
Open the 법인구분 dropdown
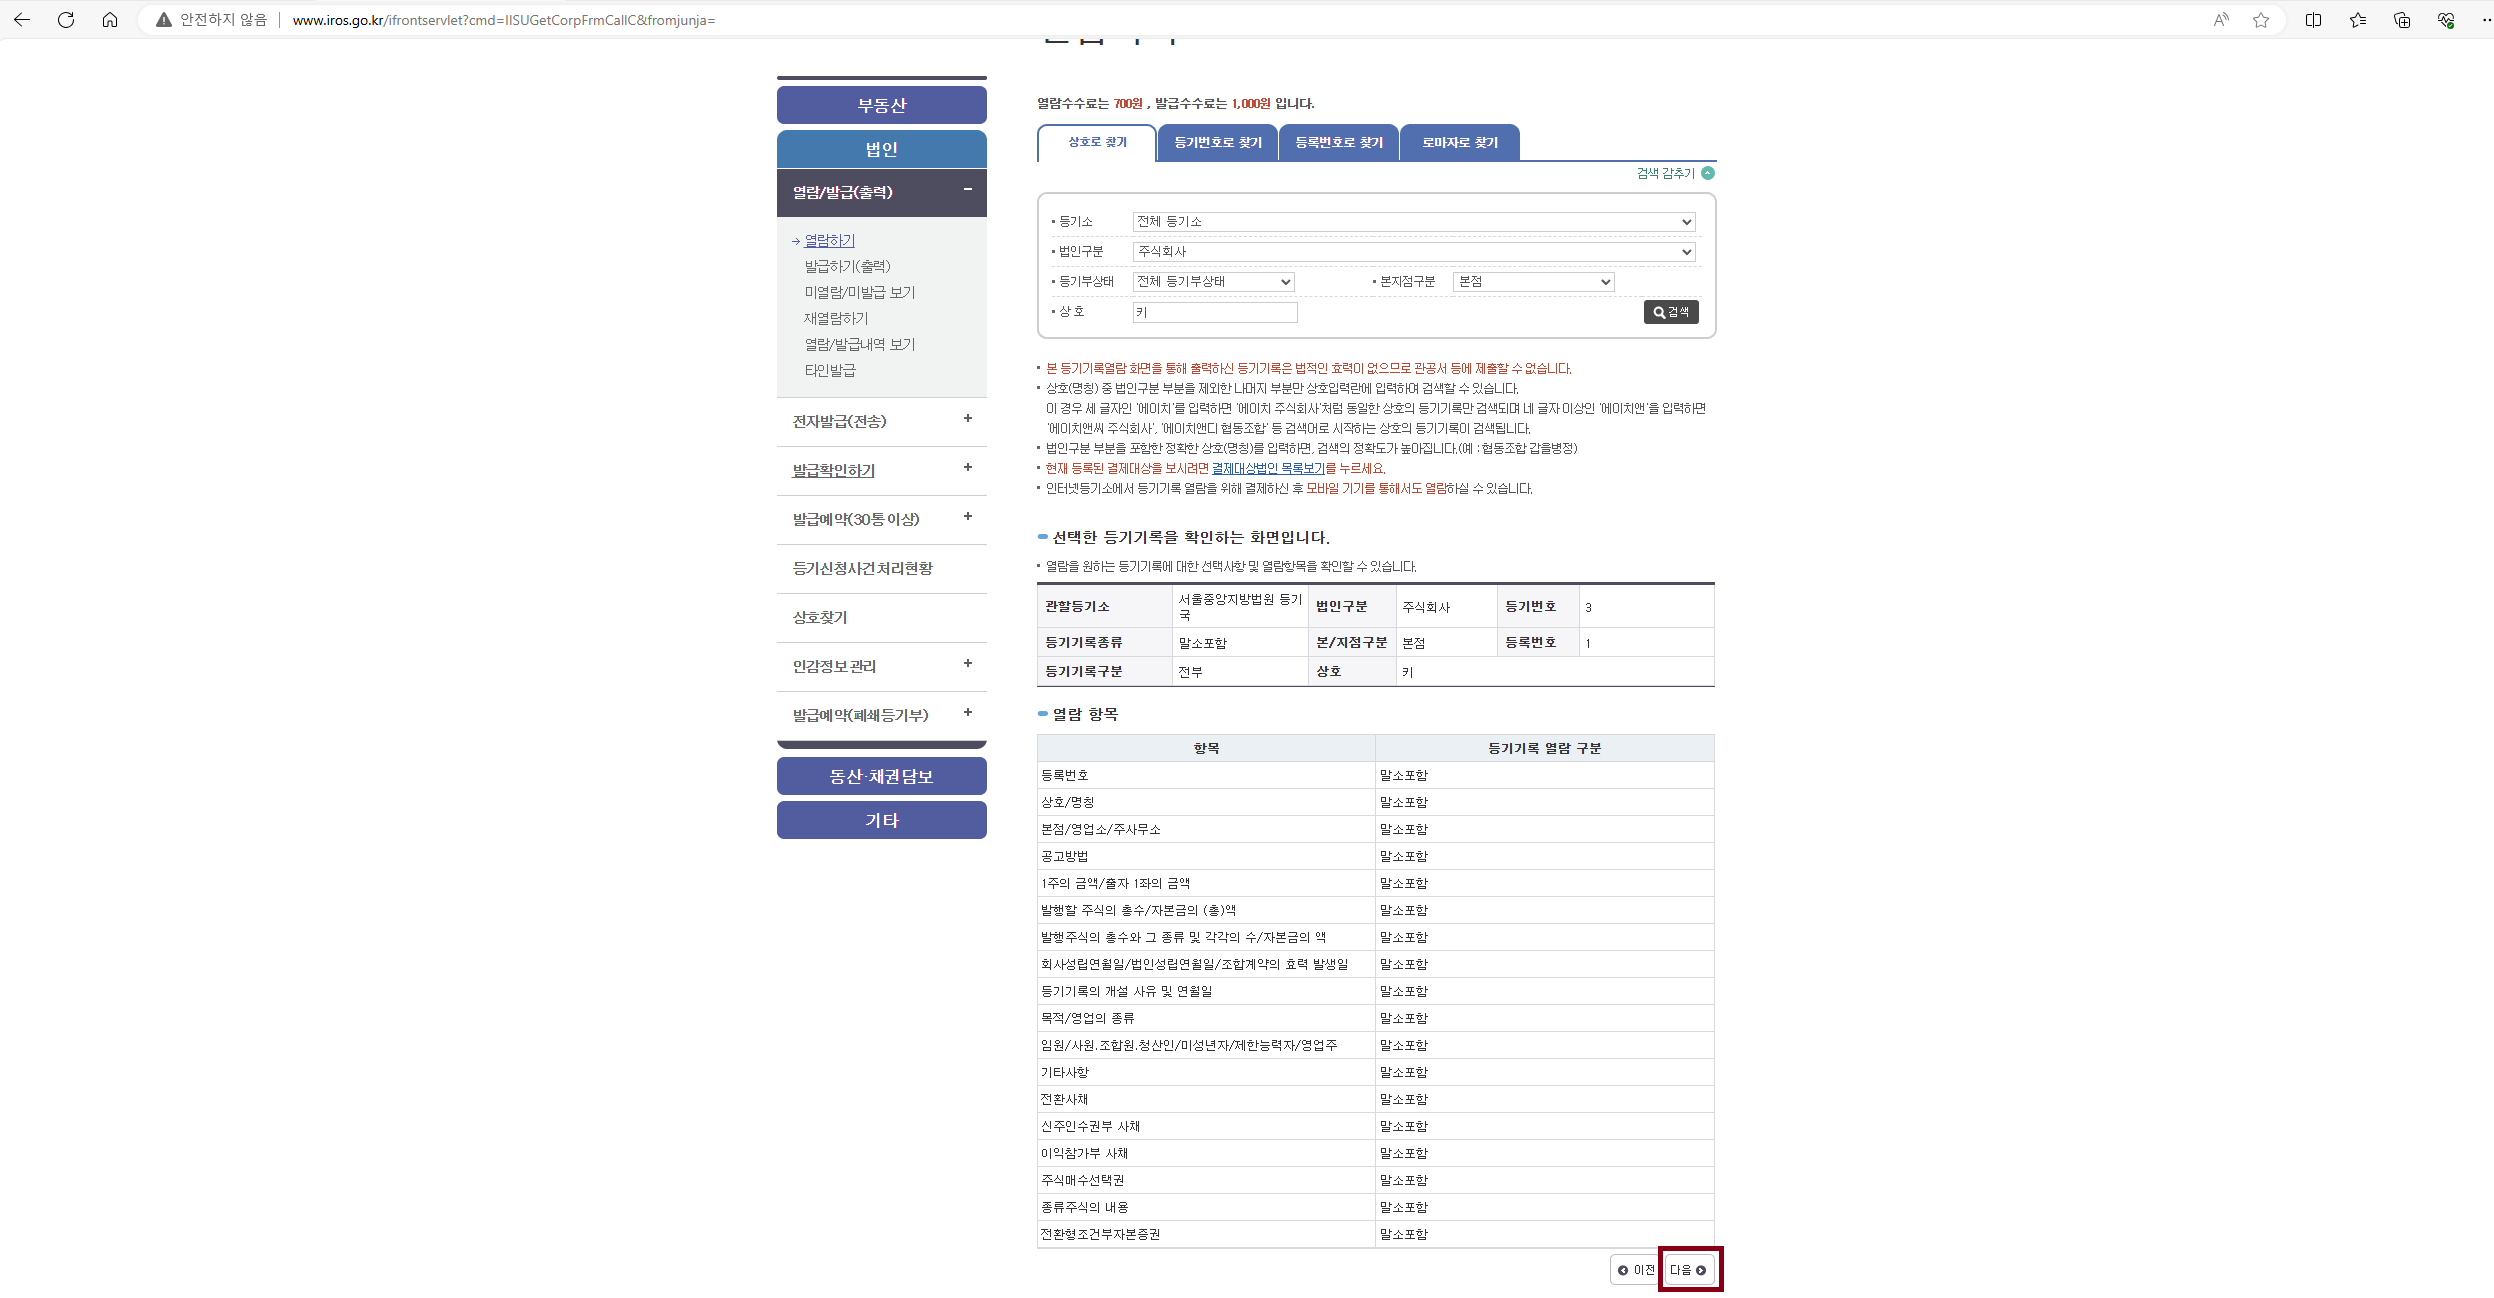pos(1413,252)
